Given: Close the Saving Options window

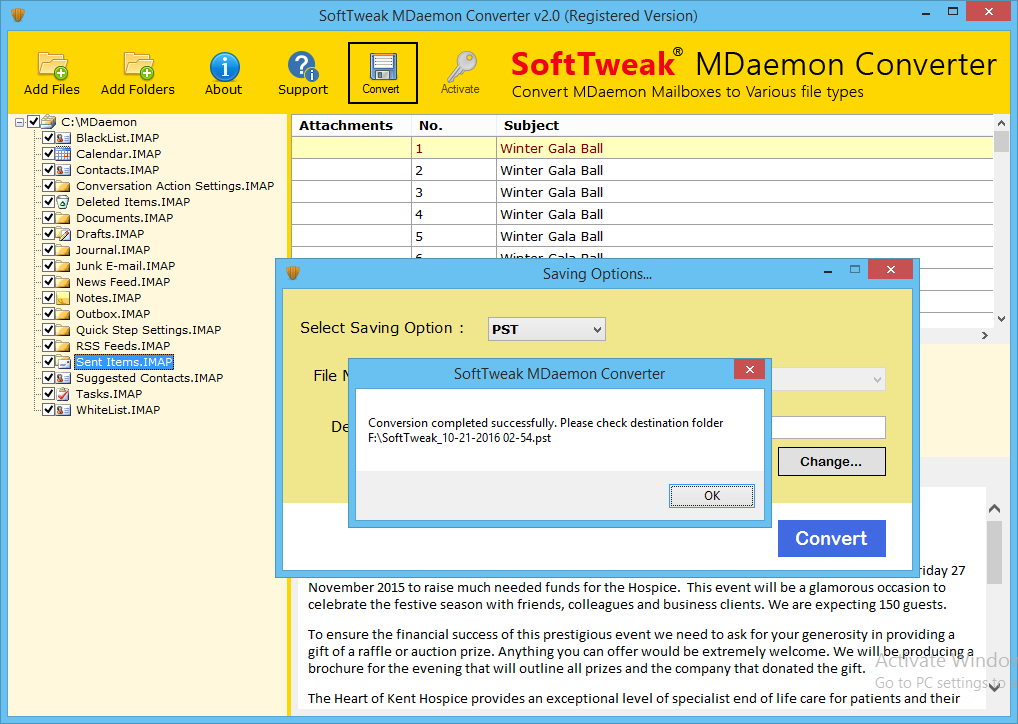Looking at the screenshot, I should [891, 269].
